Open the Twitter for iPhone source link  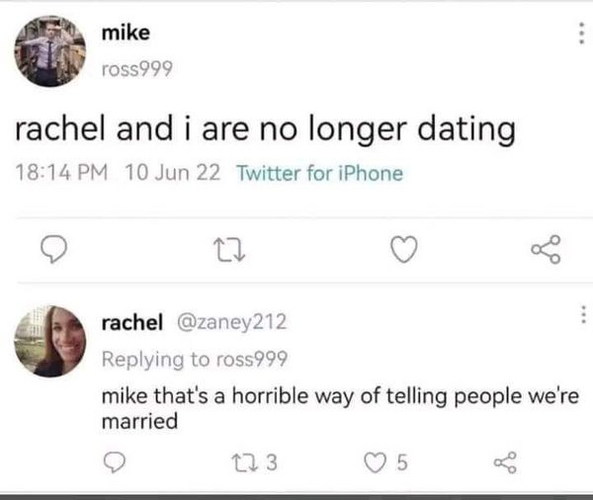point(320,174)
